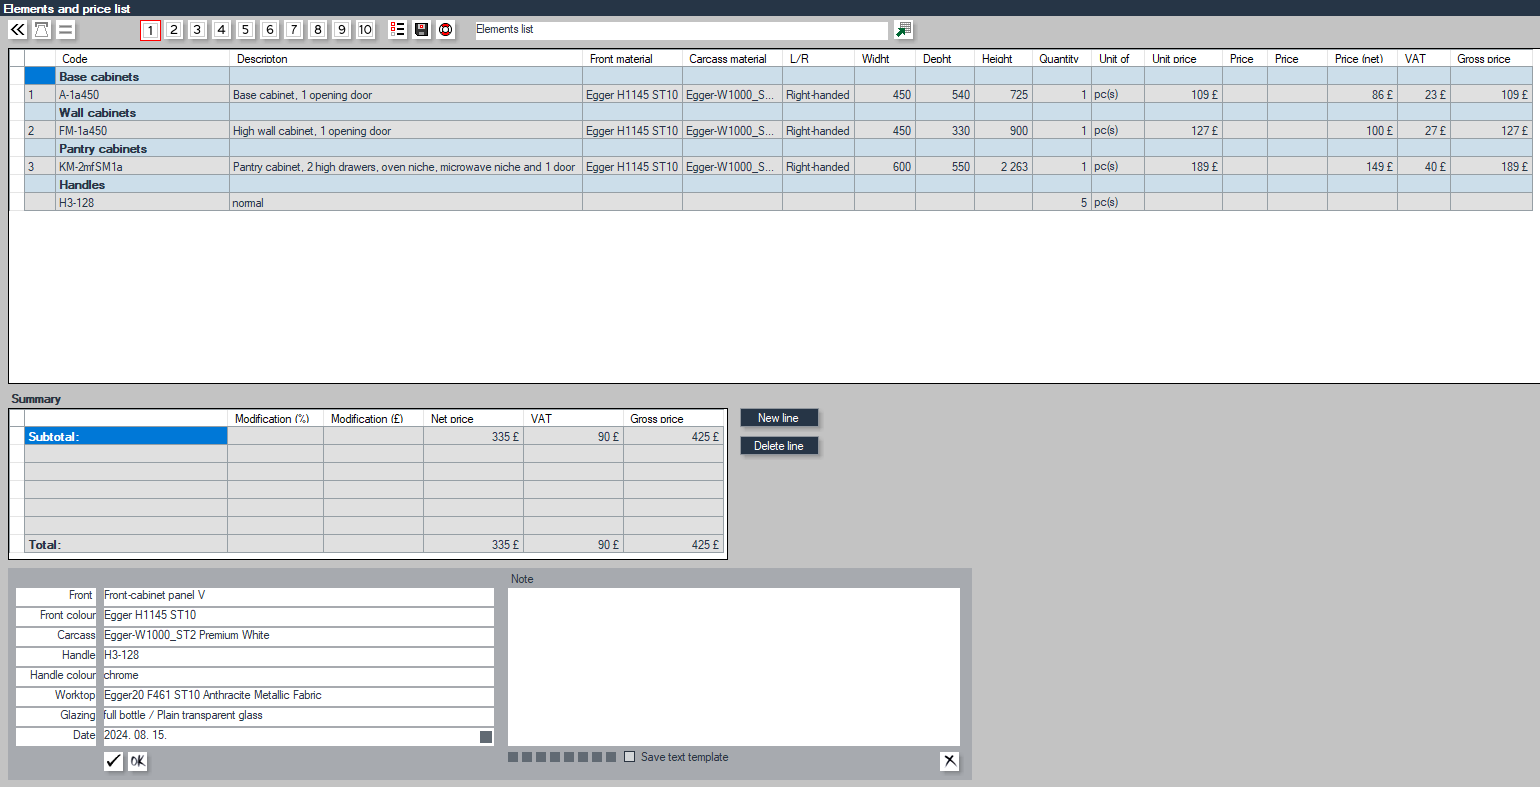Click the Delete line button

(x=779, y=446)
